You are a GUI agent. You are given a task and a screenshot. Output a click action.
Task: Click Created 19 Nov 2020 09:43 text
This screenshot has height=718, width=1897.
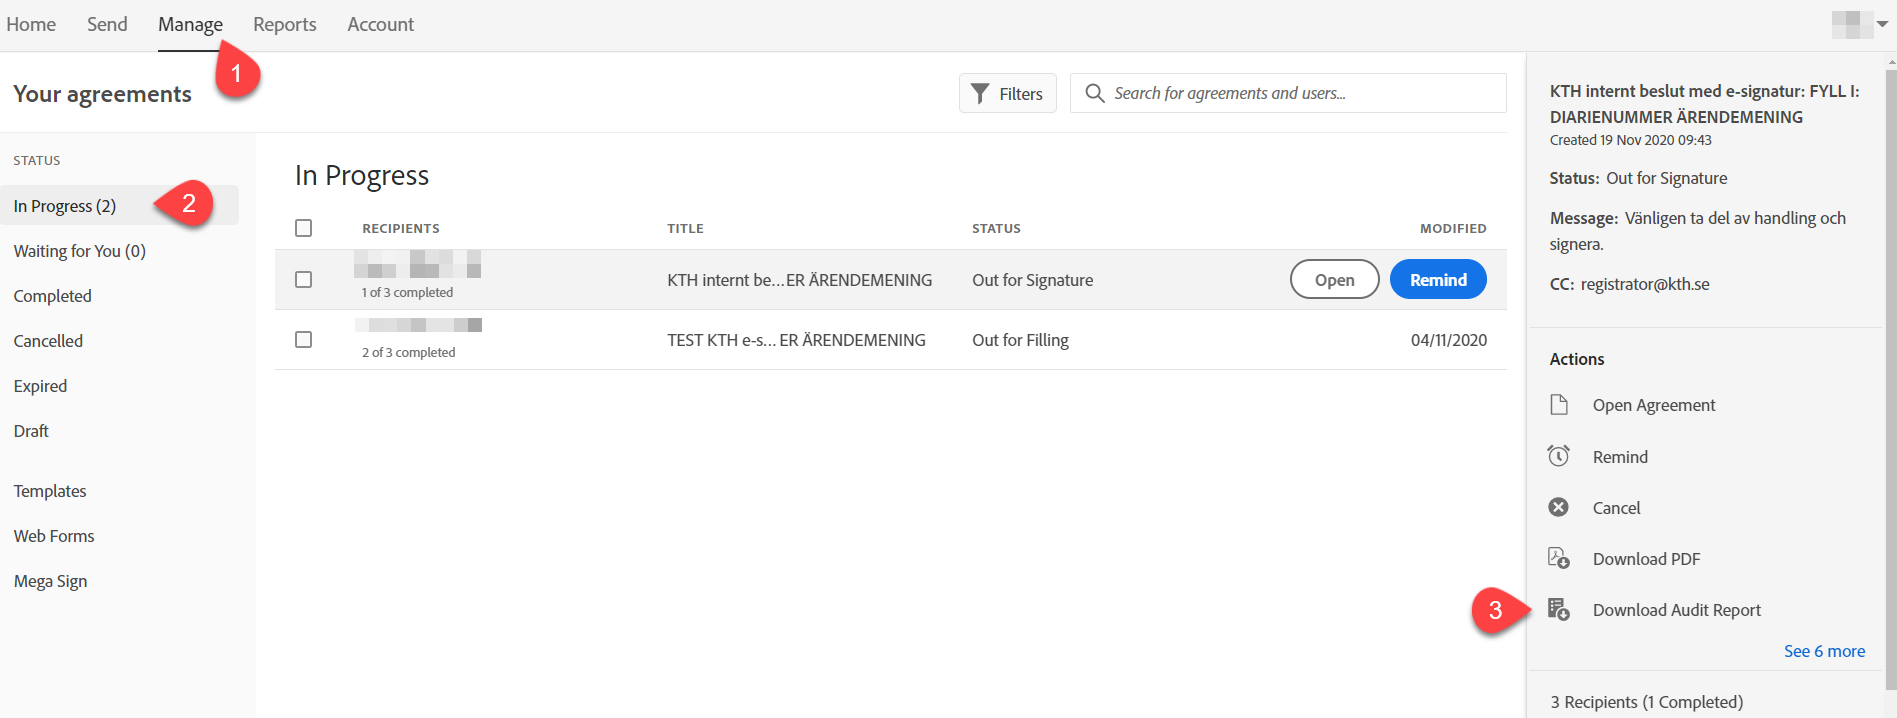pyautogui.click(x=1630, y=140)
